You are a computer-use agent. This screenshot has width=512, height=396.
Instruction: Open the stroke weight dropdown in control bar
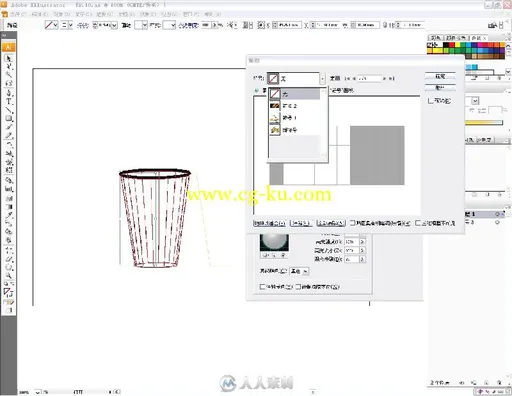pyautogui.click(x=114, y=25)
